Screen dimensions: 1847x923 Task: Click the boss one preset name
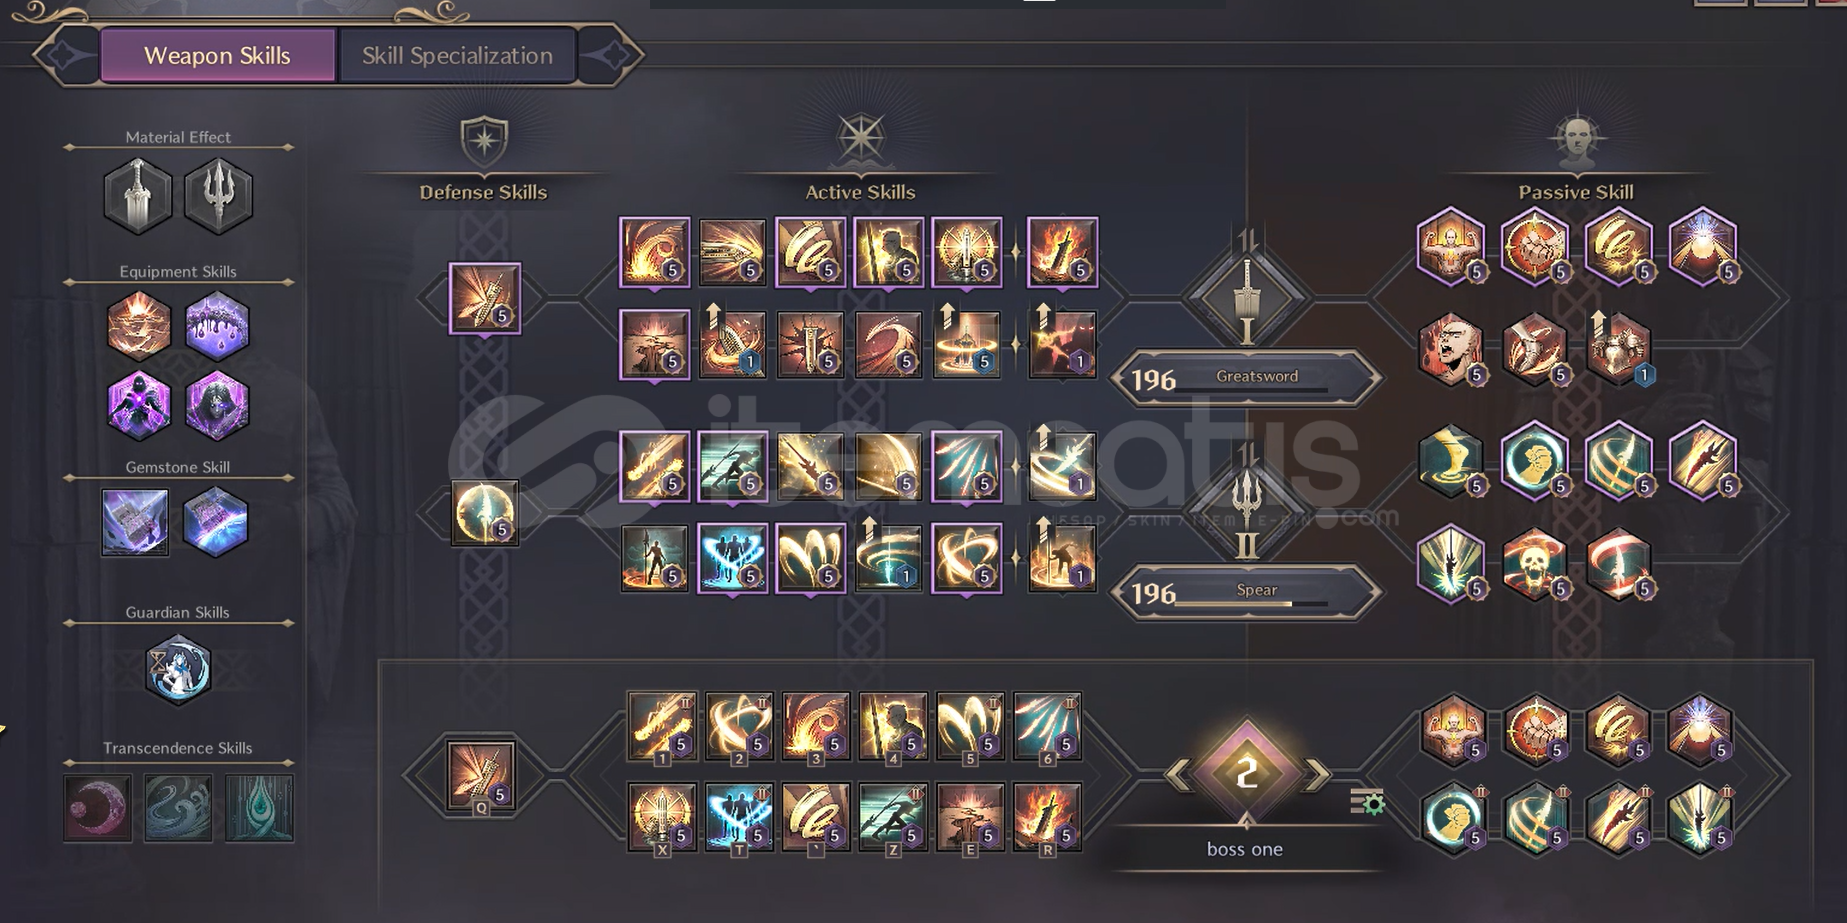[1244, 849]
